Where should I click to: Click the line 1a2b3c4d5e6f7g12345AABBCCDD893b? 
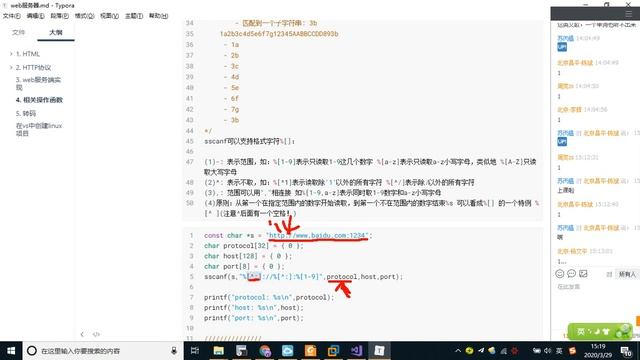tap(279, 34)
